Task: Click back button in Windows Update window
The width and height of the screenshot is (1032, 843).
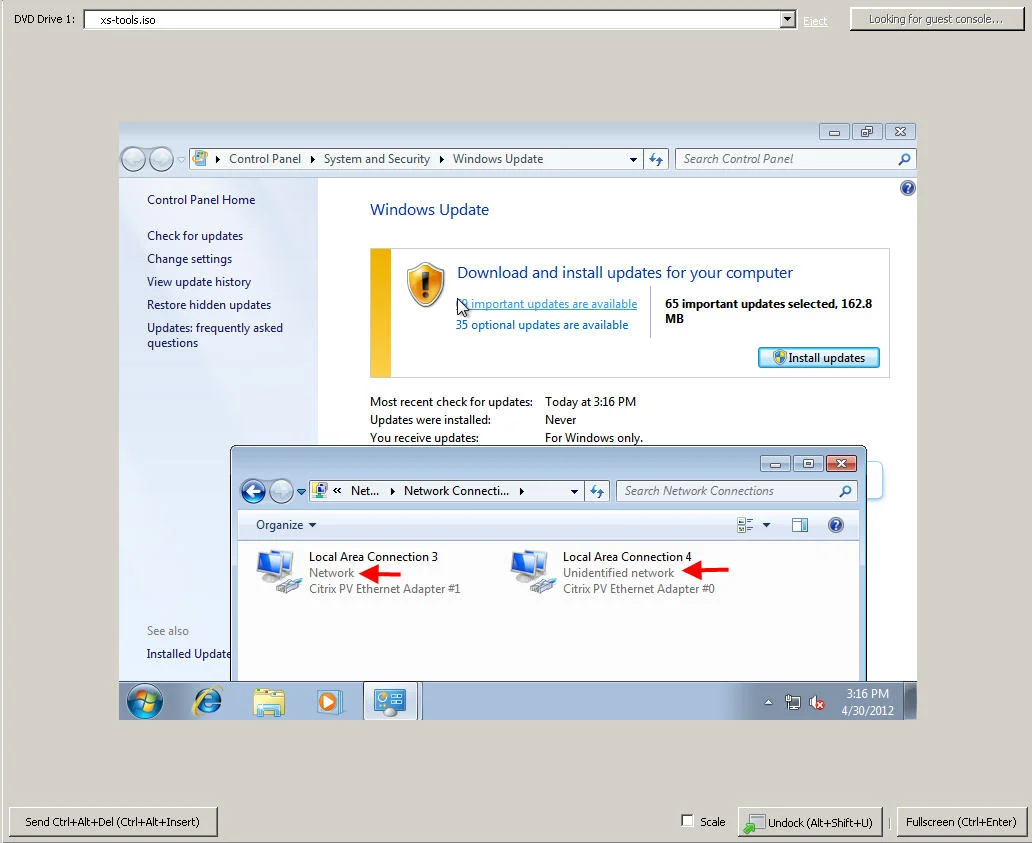Action: [x=133, y=159]
